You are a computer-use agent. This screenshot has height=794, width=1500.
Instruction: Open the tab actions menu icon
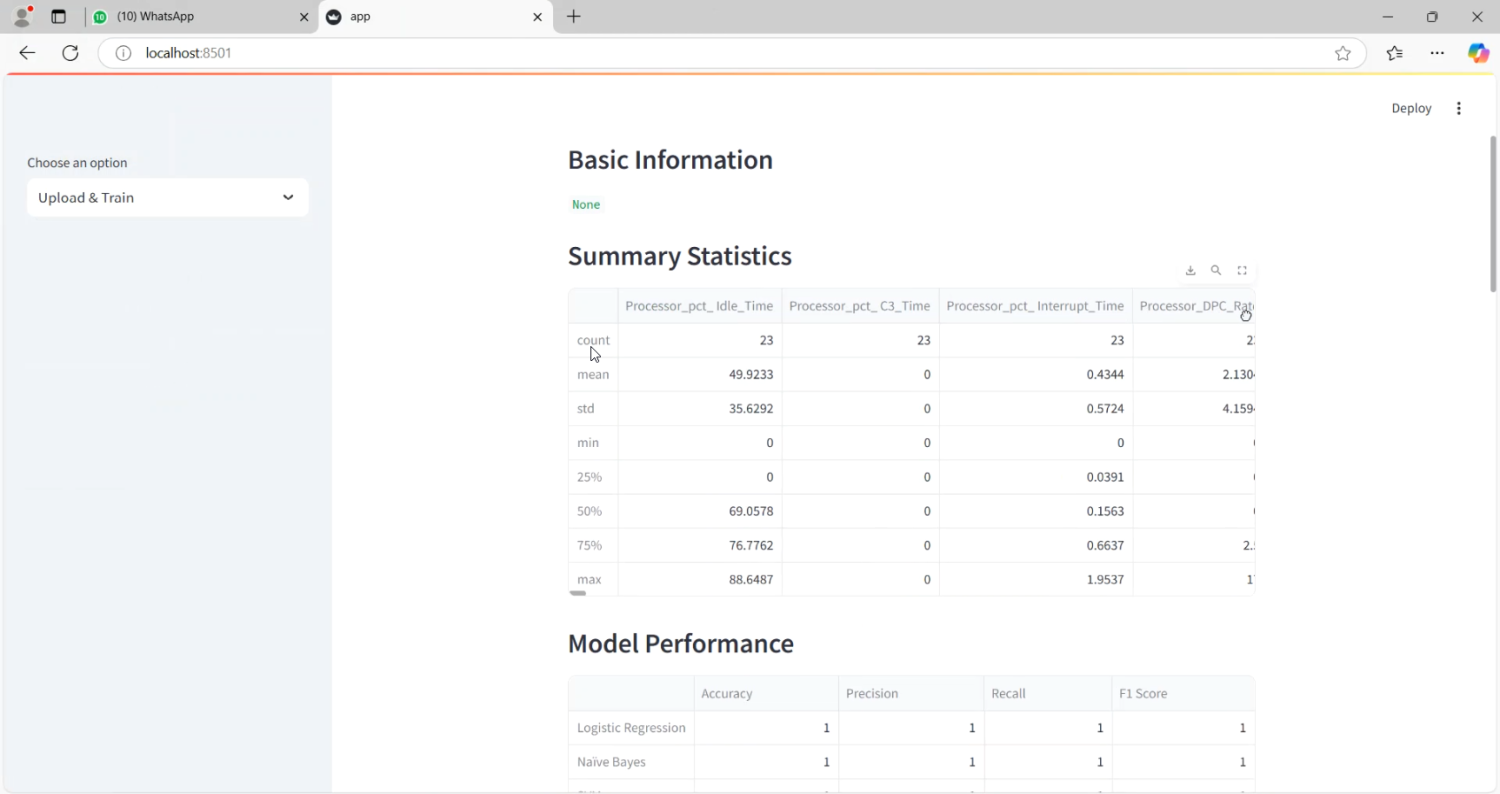tap(58, 17)
